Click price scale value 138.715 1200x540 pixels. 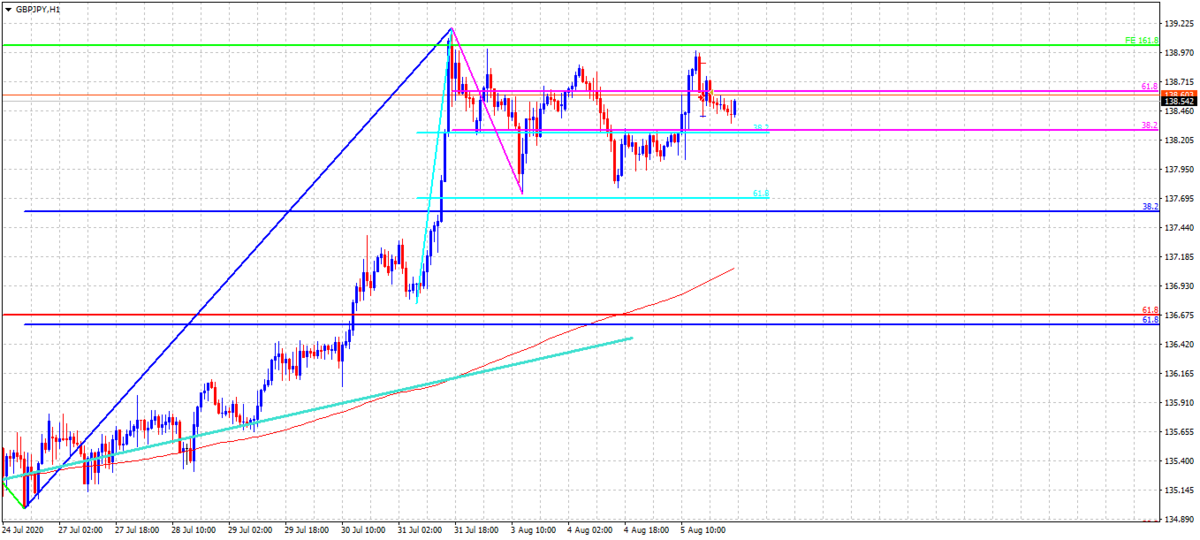point(1179,82)
